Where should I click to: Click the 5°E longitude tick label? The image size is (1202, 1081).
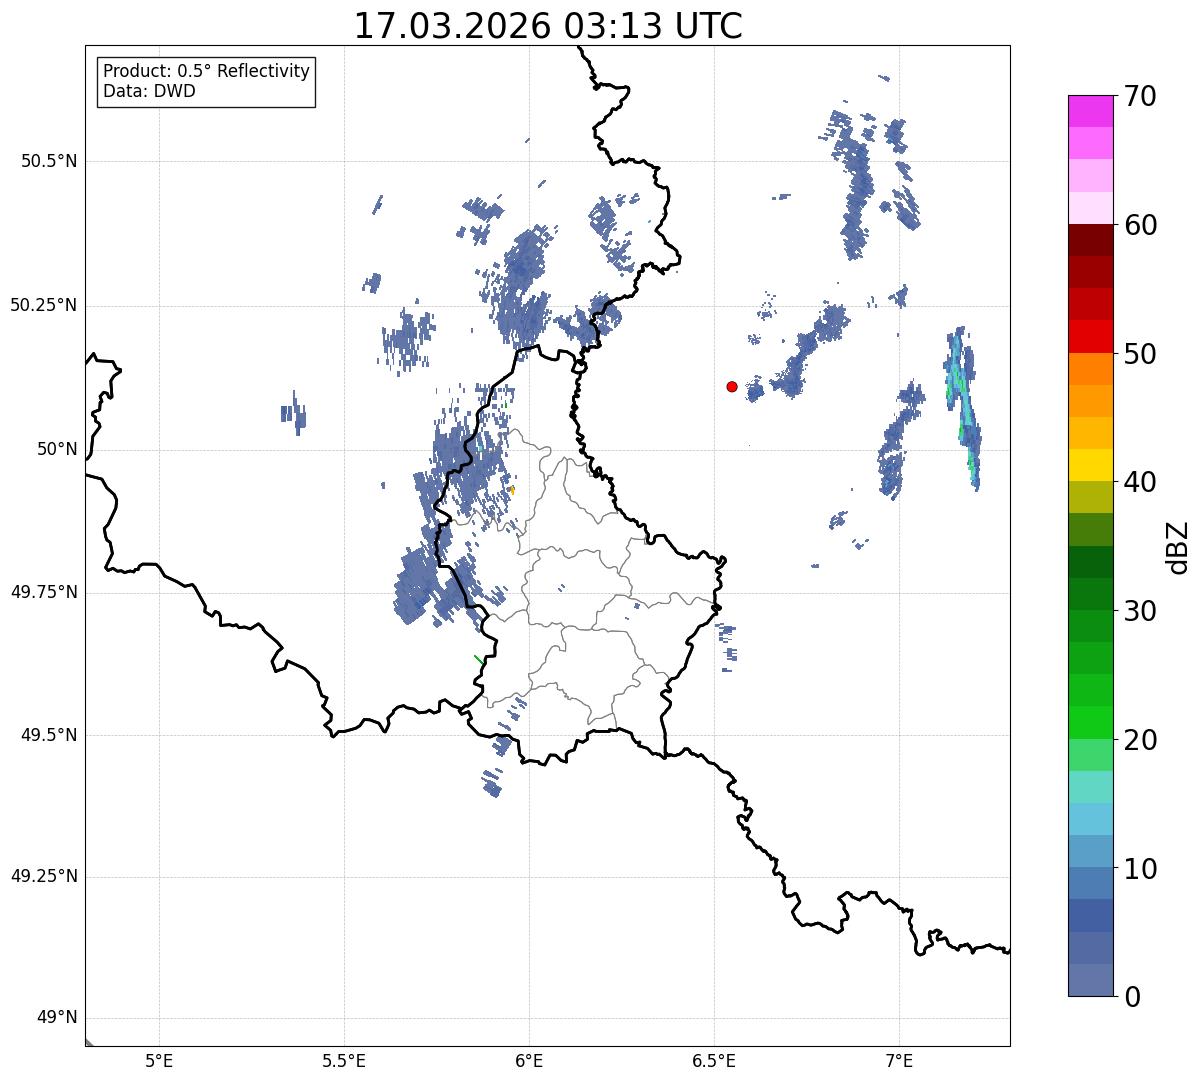coord(159,1060)
